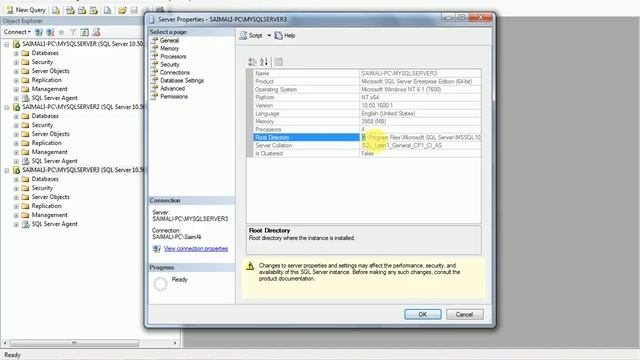Screen dimensions: 640x360
Task: Select the Language property row
Action: click(367, 113)
